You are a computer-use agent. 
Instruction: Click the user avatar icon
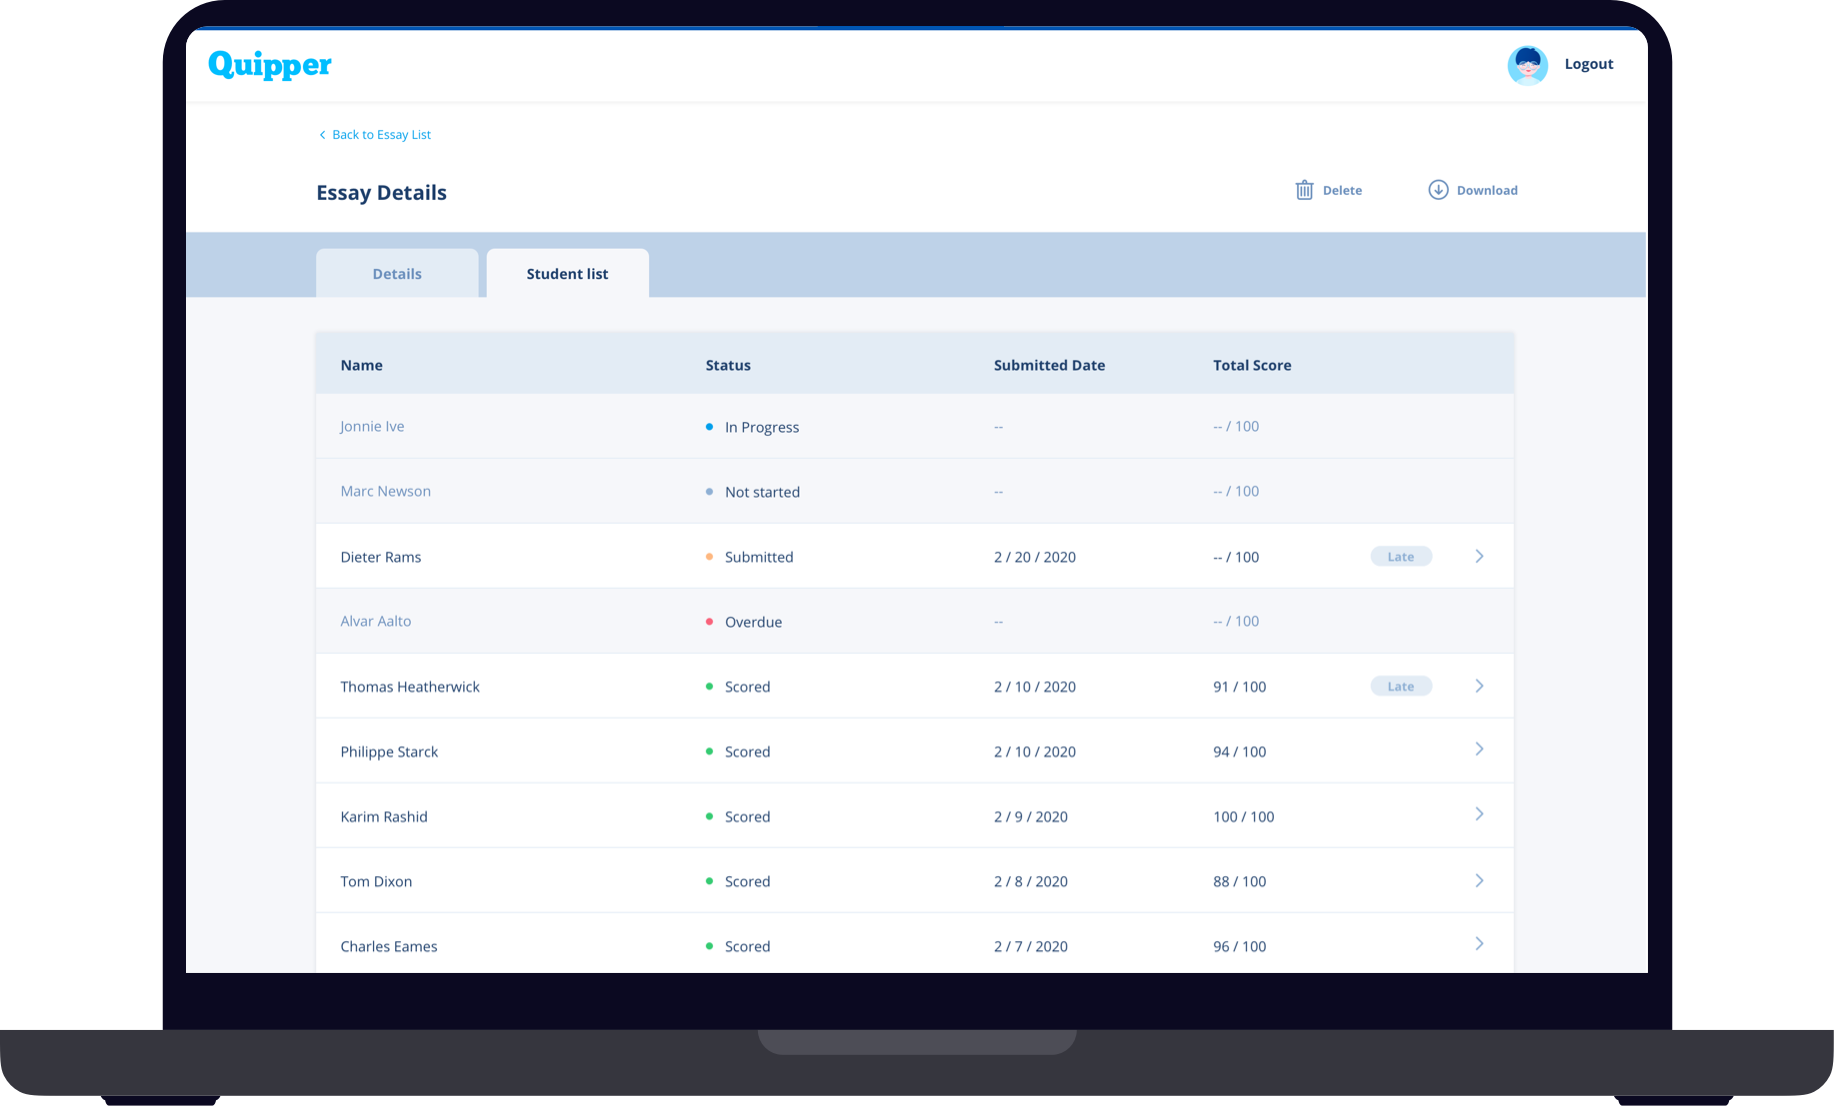pyautogui.click(x=1527, y=65)
